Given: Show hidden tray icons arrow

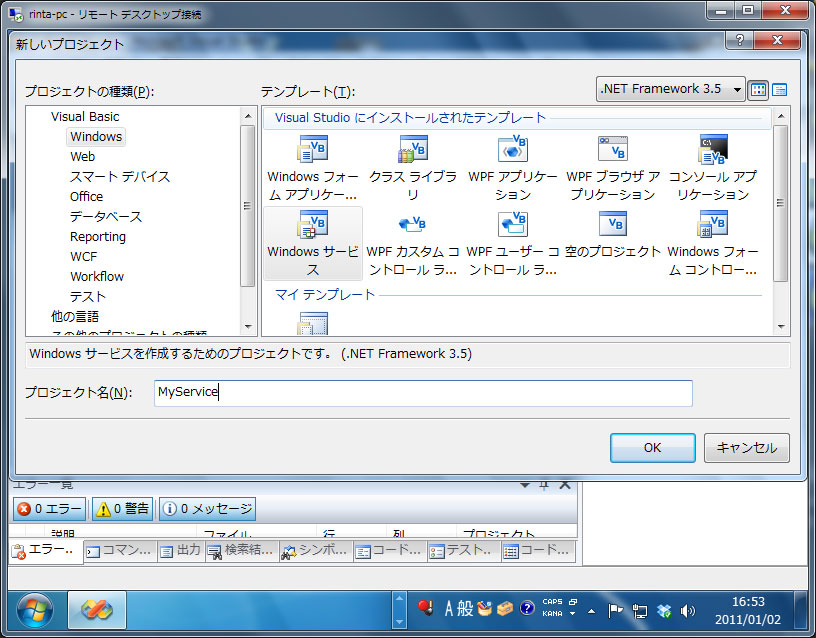Looking at the screenshot, I should point(592,611).
